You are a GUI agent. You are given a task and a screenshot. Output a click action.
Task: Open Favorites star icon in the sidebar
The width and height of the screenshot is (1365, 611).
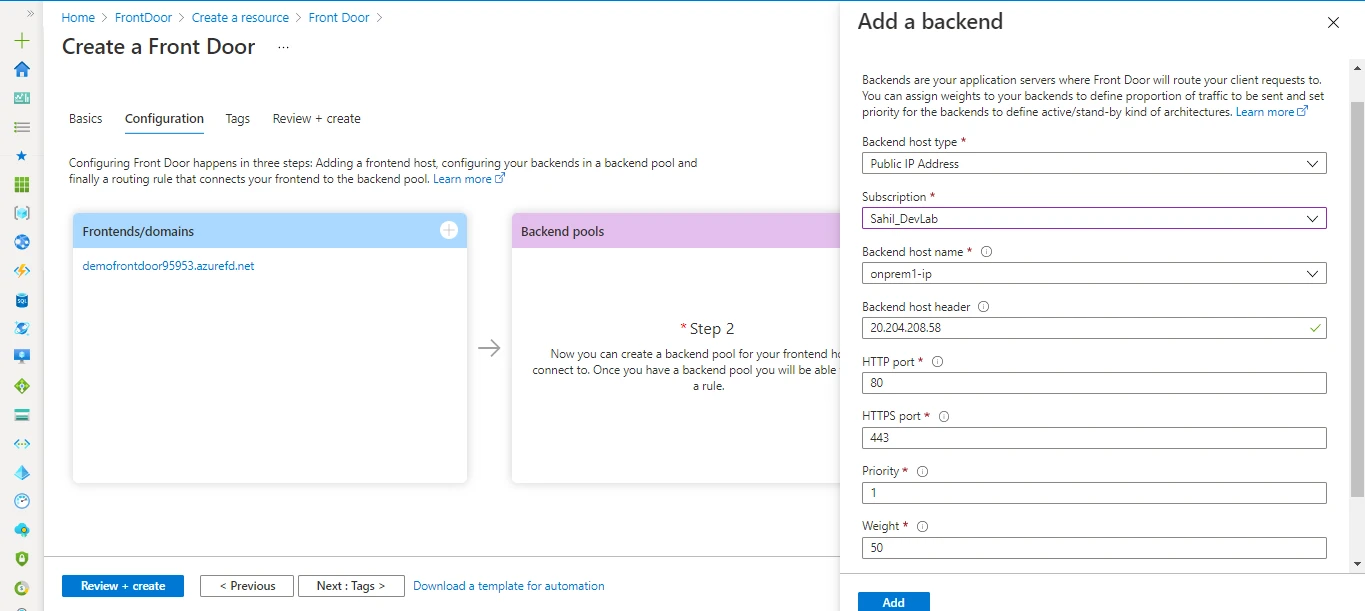coord(22,156)
